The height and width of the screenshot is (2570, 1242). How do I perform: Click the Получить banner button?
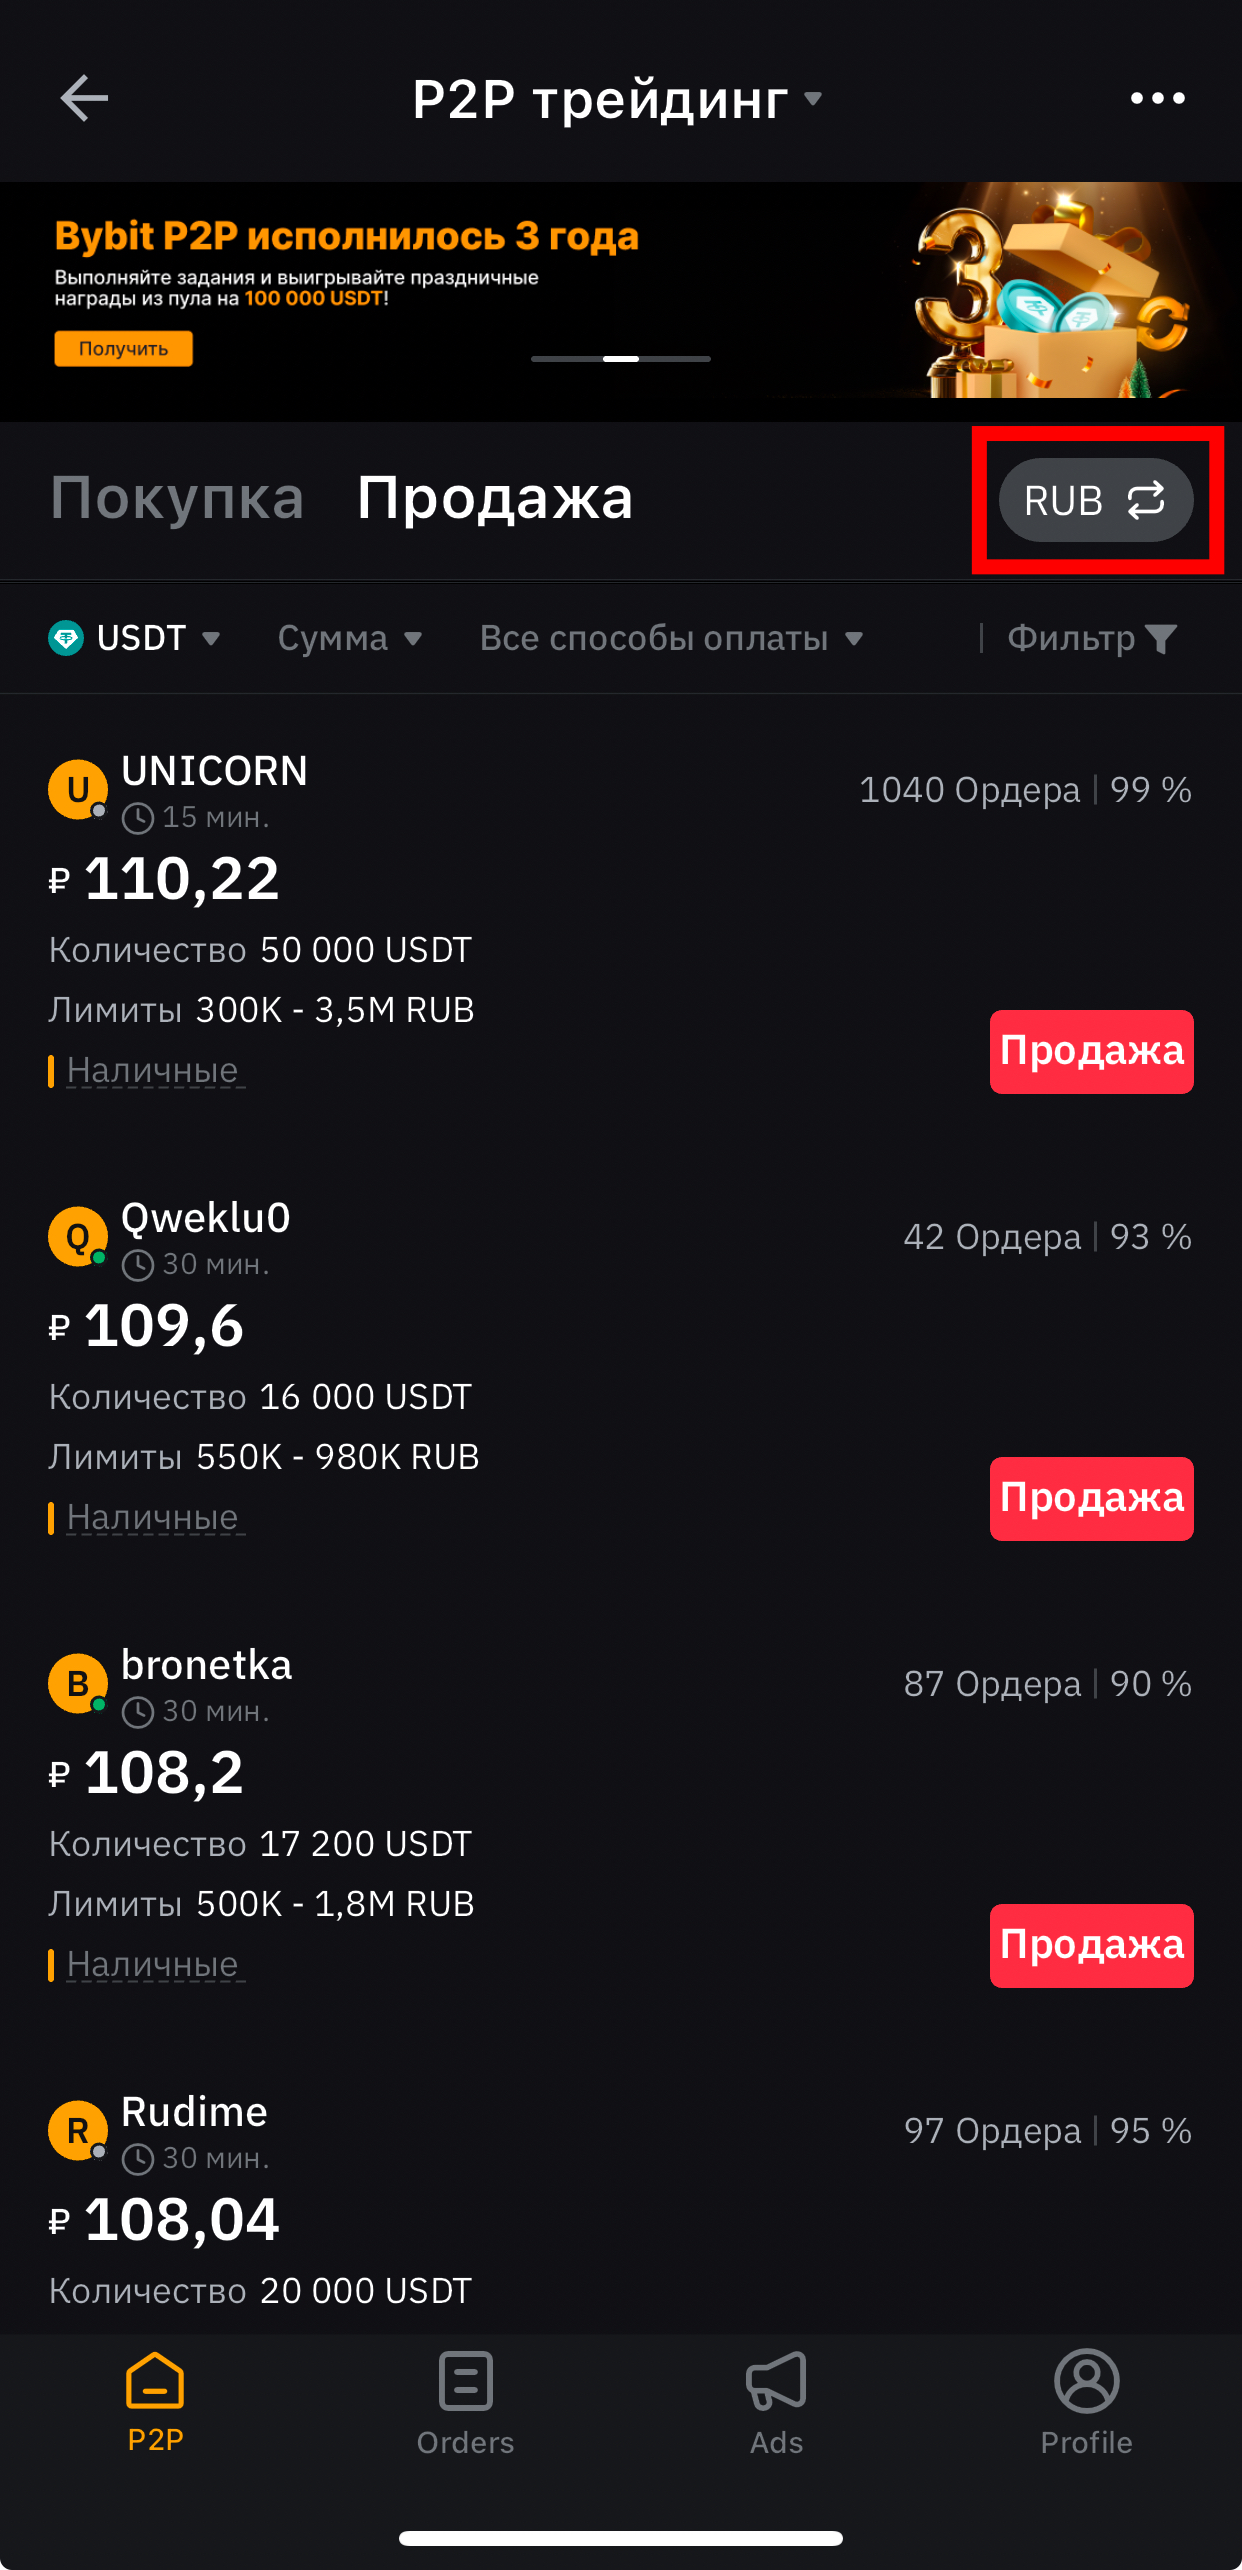coord(123,349)
